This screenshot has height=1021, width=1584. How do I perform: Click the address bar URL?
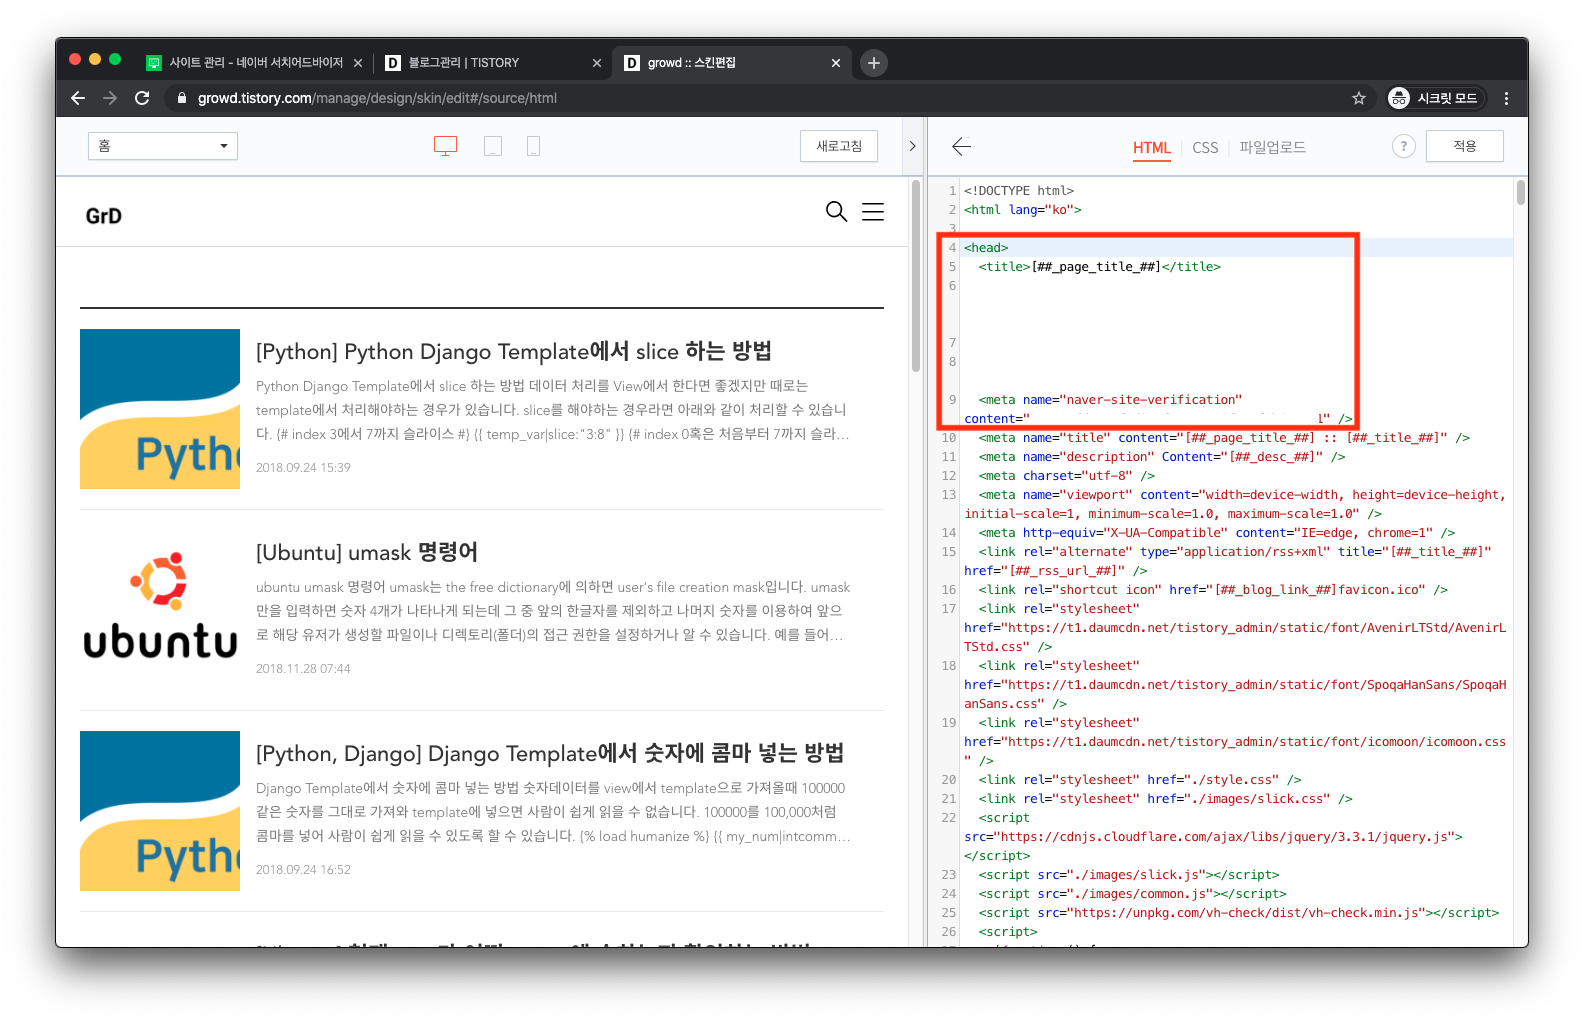click(x=377, y=98)
